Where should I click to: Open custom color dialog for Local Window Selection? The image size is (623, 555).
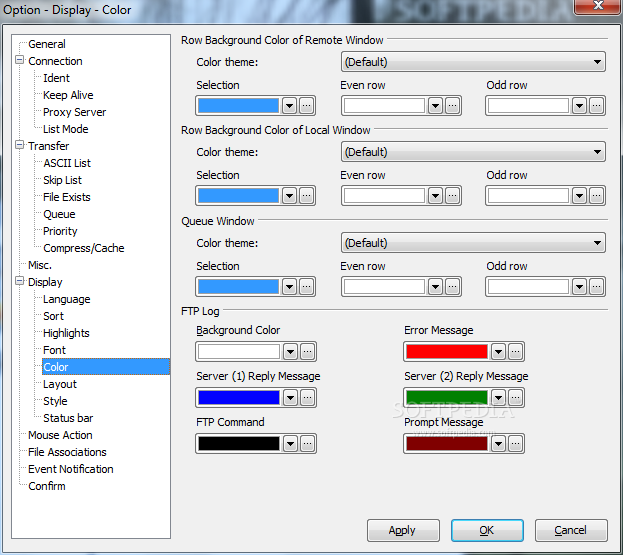[306, 195]
